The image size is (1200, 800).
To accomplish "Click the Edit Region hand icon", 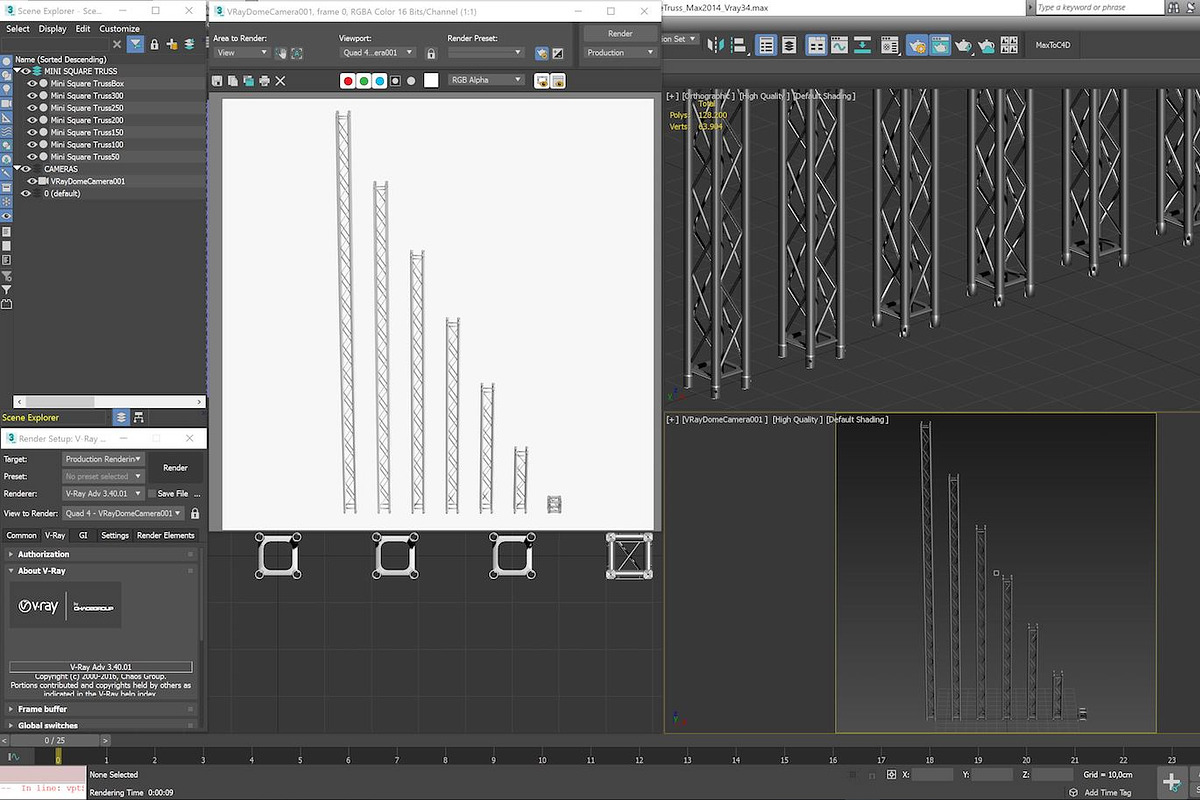I will [281, 53].
